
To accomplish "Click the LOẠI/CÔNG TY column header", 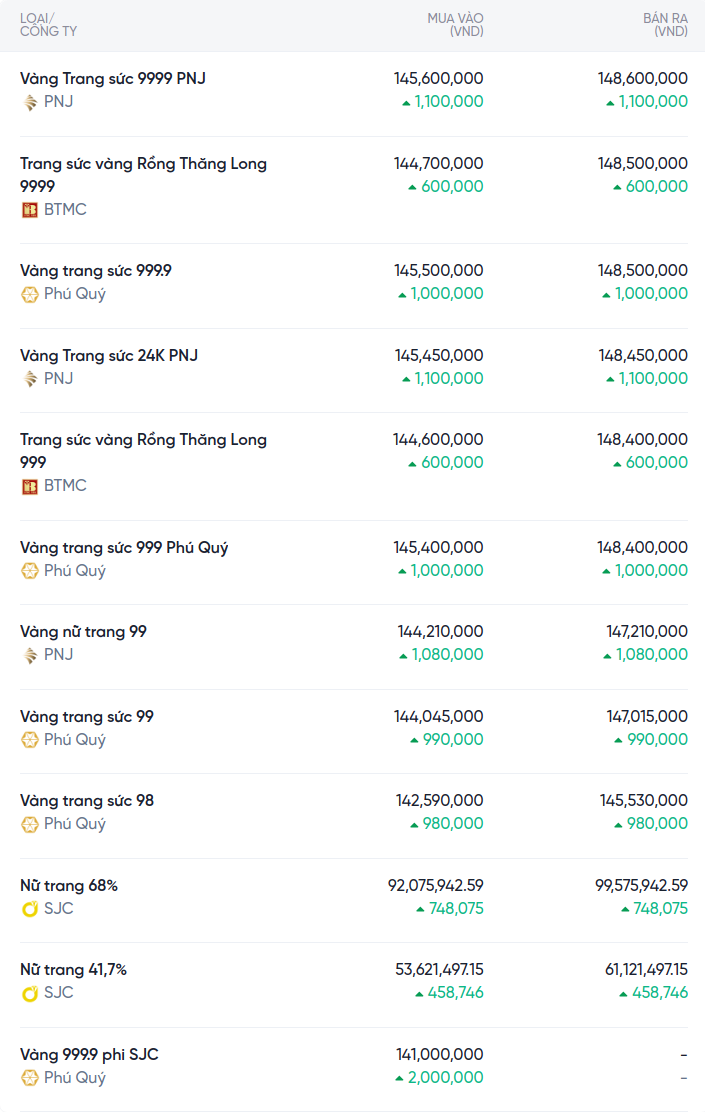I will [48, 25].
